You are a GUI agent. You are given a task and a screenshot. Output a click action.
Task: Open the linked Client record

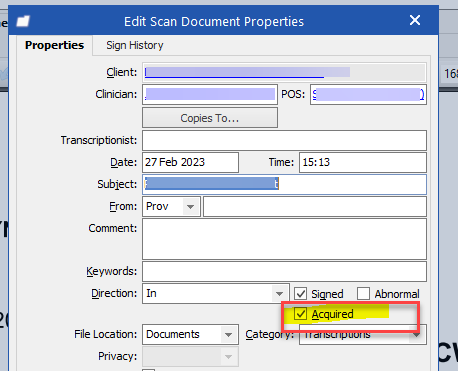(x=284, y=72)
